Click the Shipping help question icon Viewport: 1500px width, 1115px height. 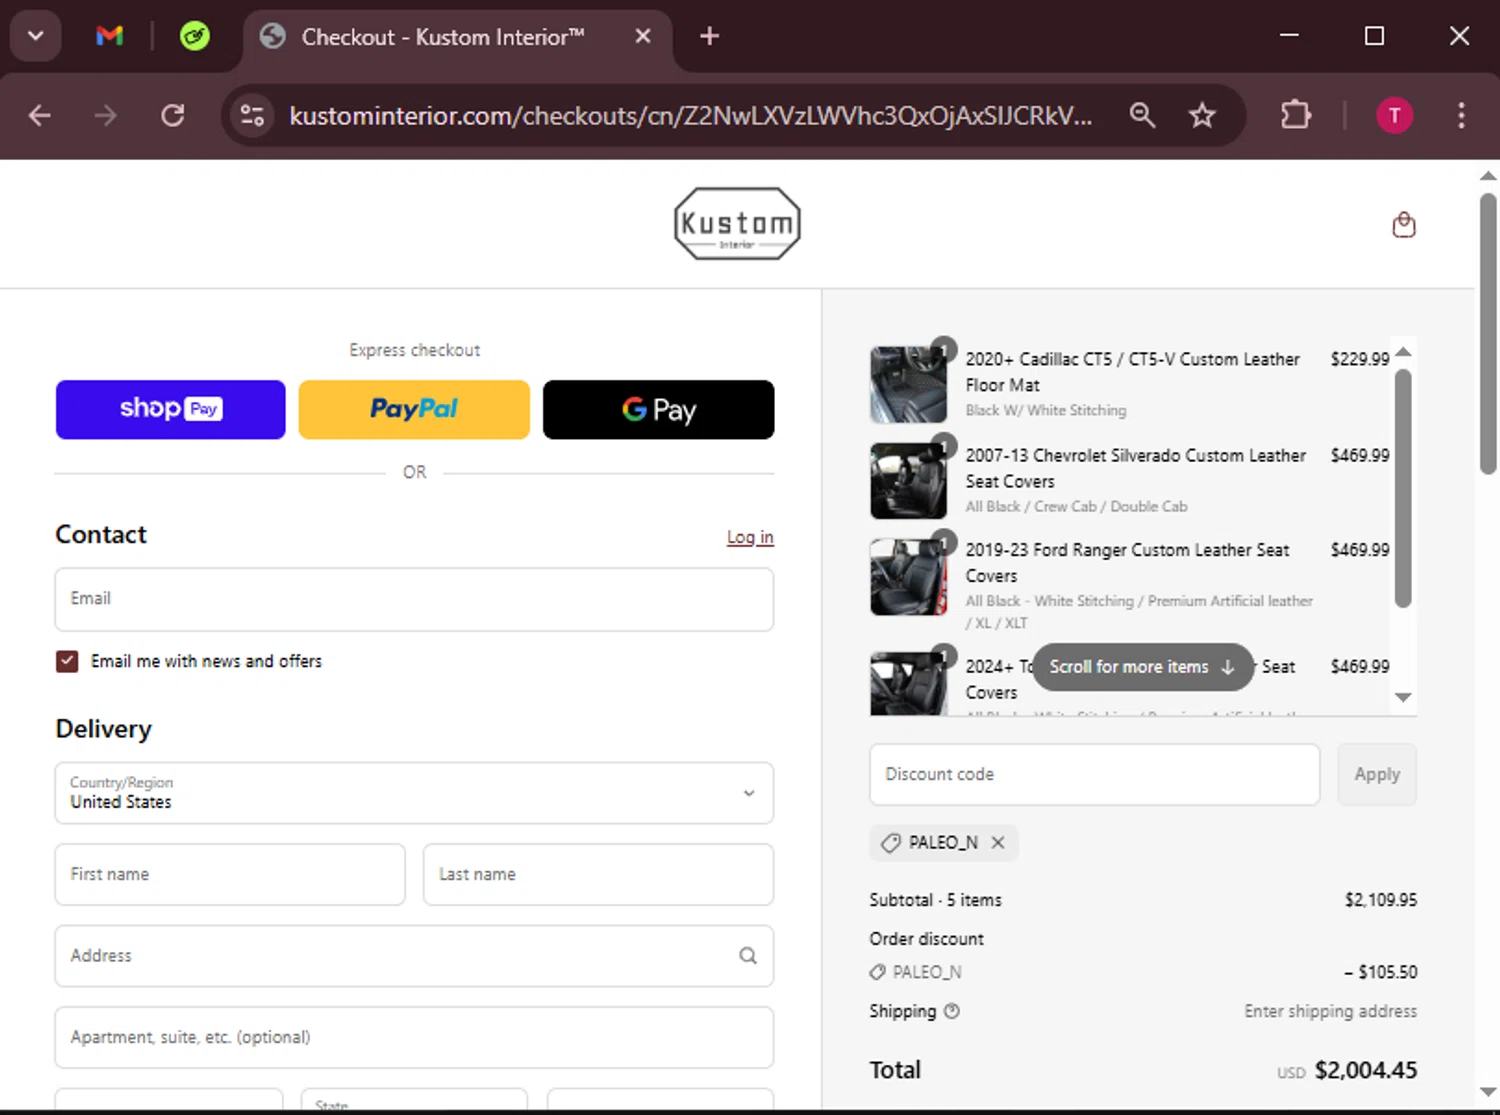coord(952,1011)
